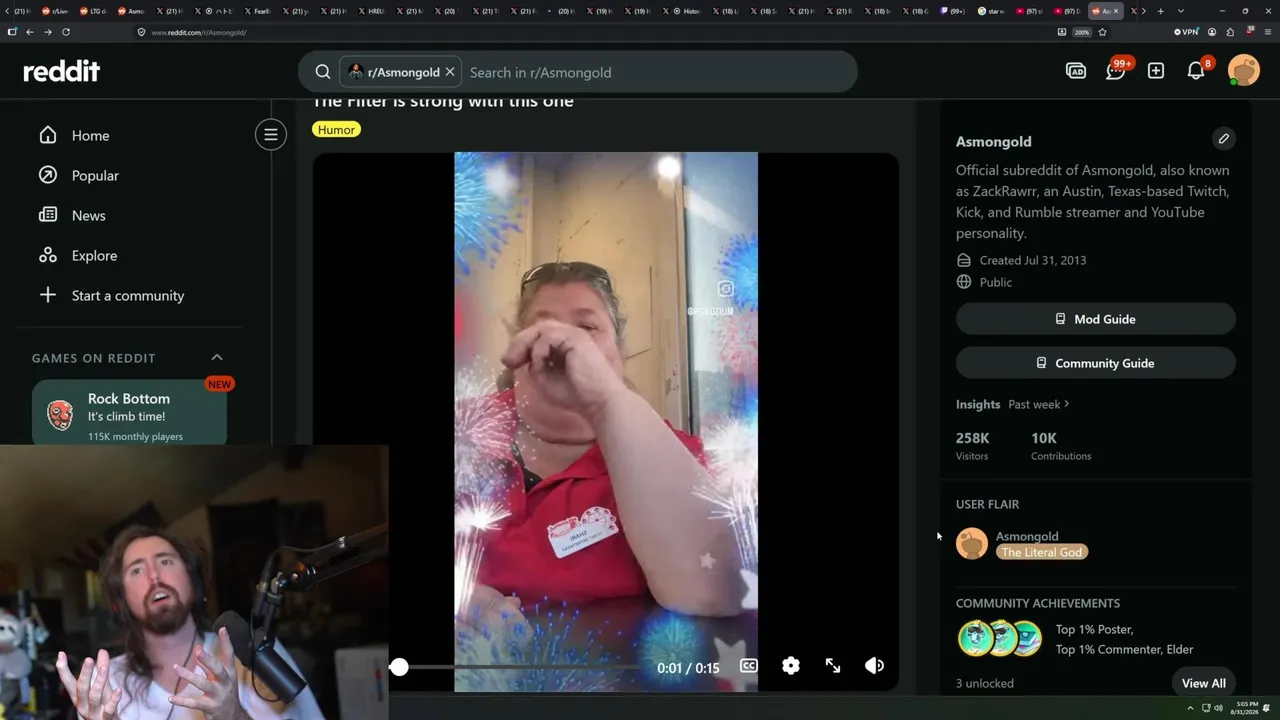
Task: Open the Community Guide
Action: click(x=1096, y=363)
